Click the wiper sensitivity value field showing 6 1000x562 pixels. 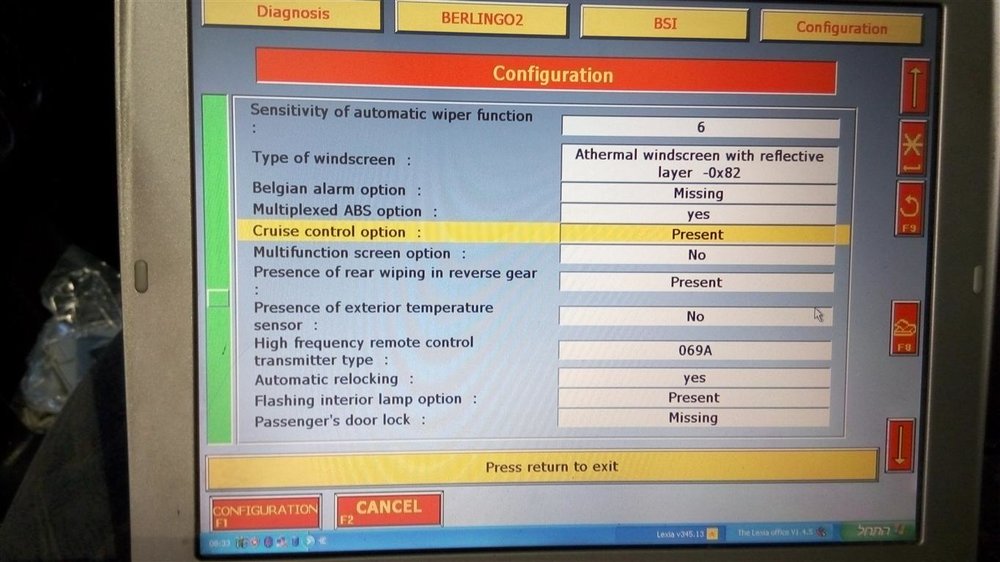(x=700, y=128)
